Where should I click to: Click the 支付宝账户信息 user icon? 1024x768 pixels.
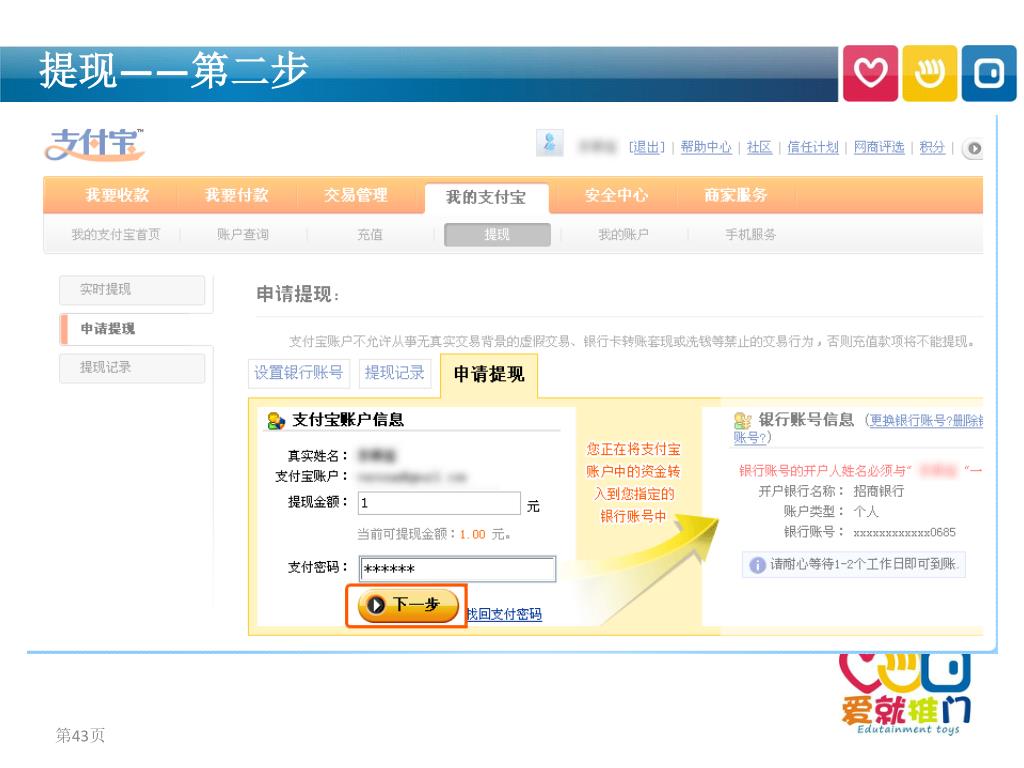pyautogui.click(x=276, y=421)
